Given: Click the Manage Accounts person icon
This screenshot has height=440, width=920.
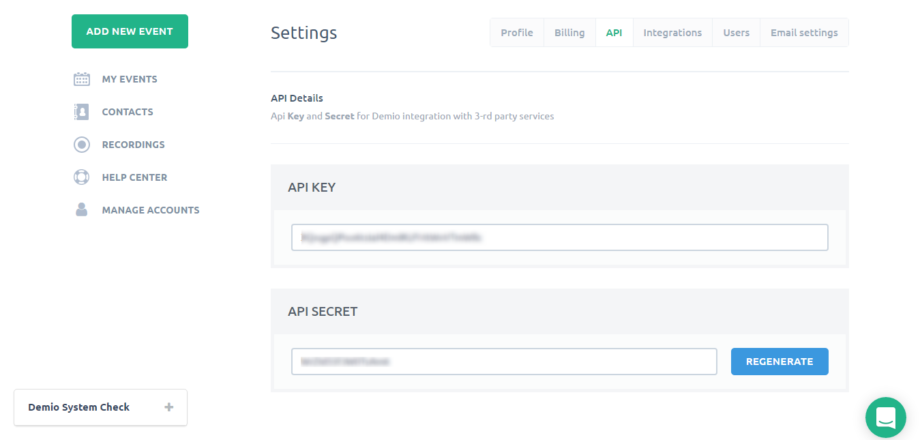Looking at the screenshot, I should (82, 210).
